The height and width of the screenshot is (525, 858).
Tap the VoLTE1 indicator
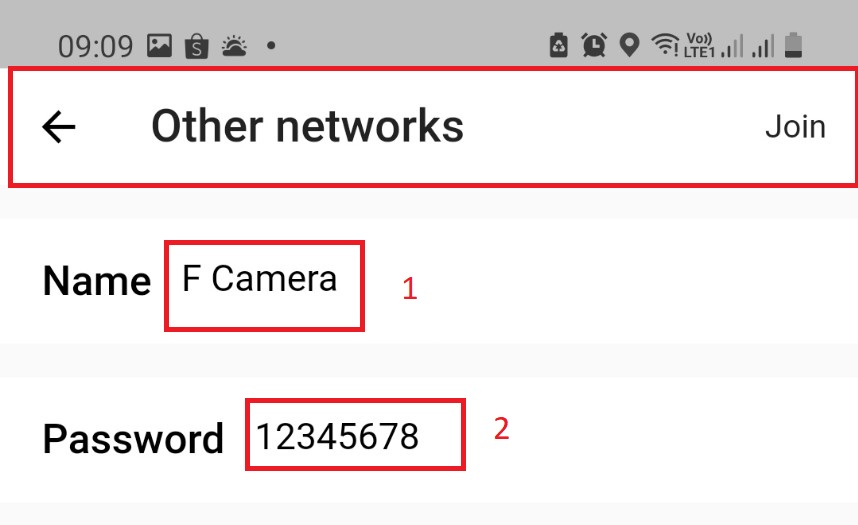(x=699, y=45)
